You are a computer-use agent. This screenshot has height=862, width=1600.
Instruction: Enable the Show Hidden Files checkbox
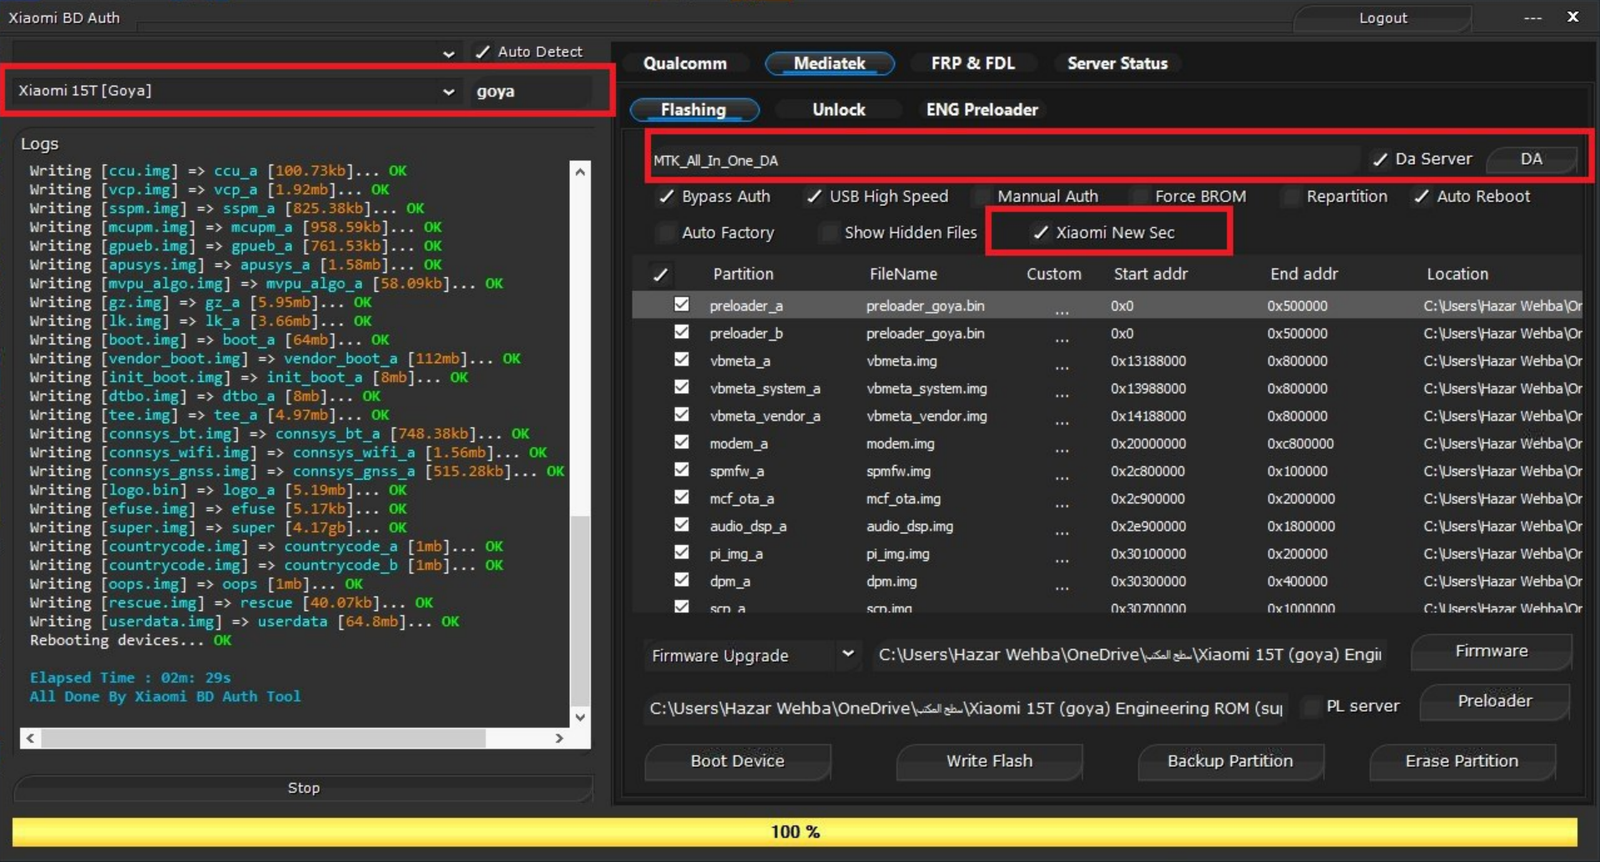829,233
